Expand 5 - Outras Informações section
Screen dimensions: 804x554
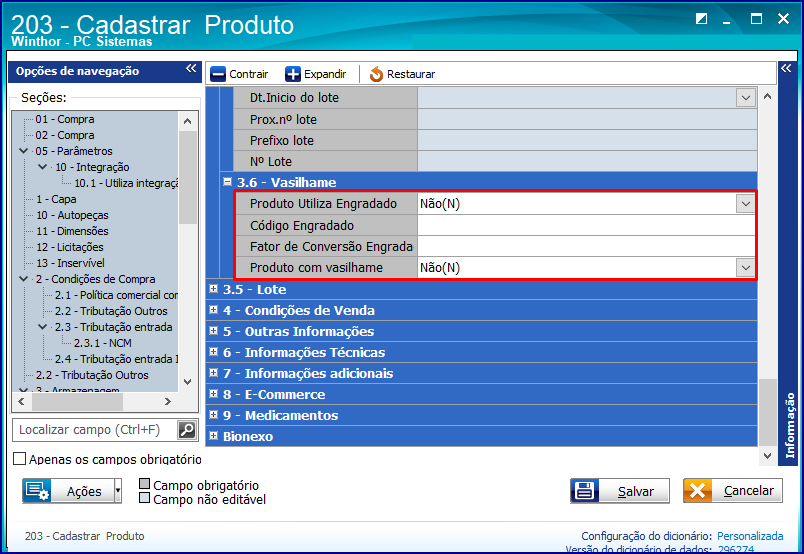click(214, 331)
